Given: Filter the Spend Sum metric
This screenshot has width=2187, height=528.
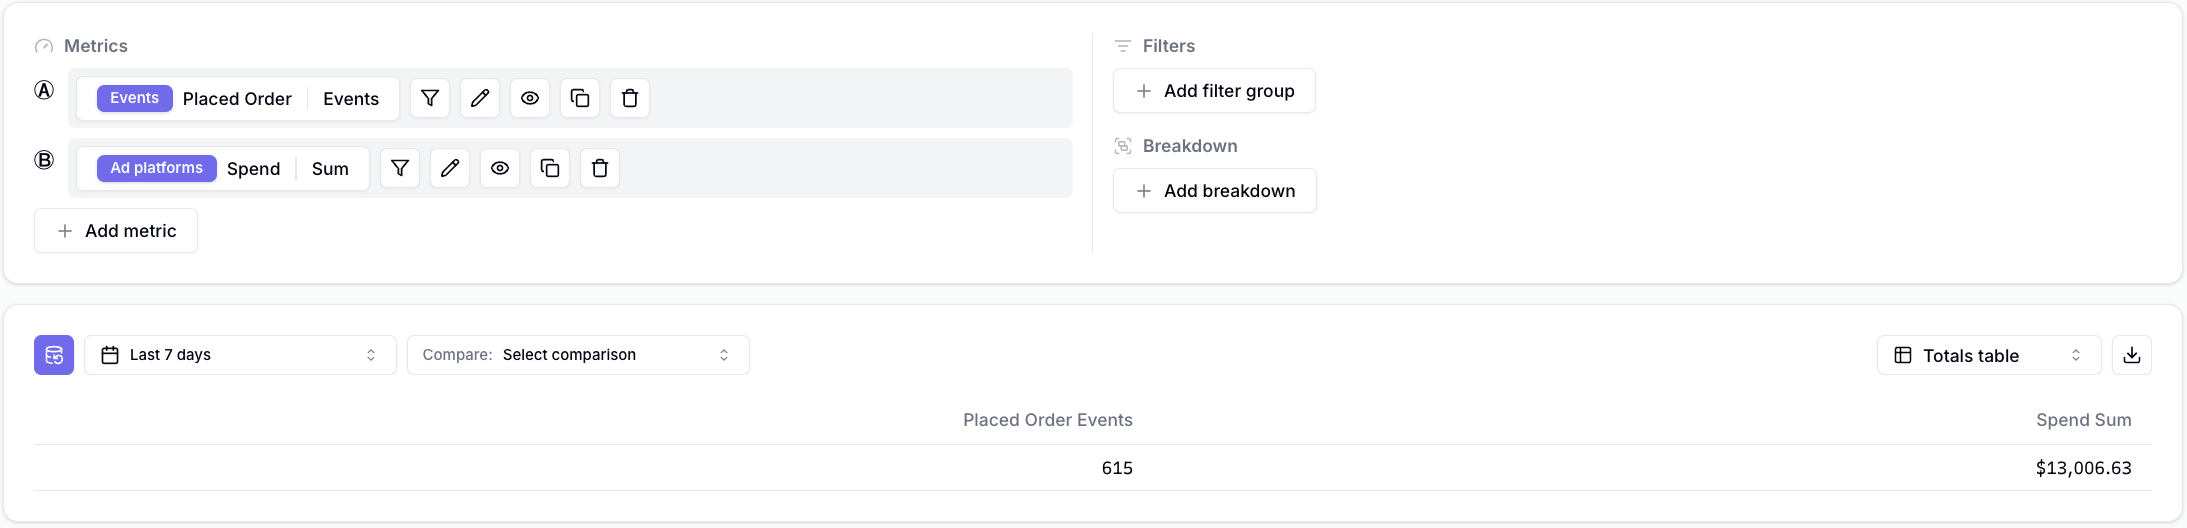Looking at the screenshot, I should tap(400, 168).
